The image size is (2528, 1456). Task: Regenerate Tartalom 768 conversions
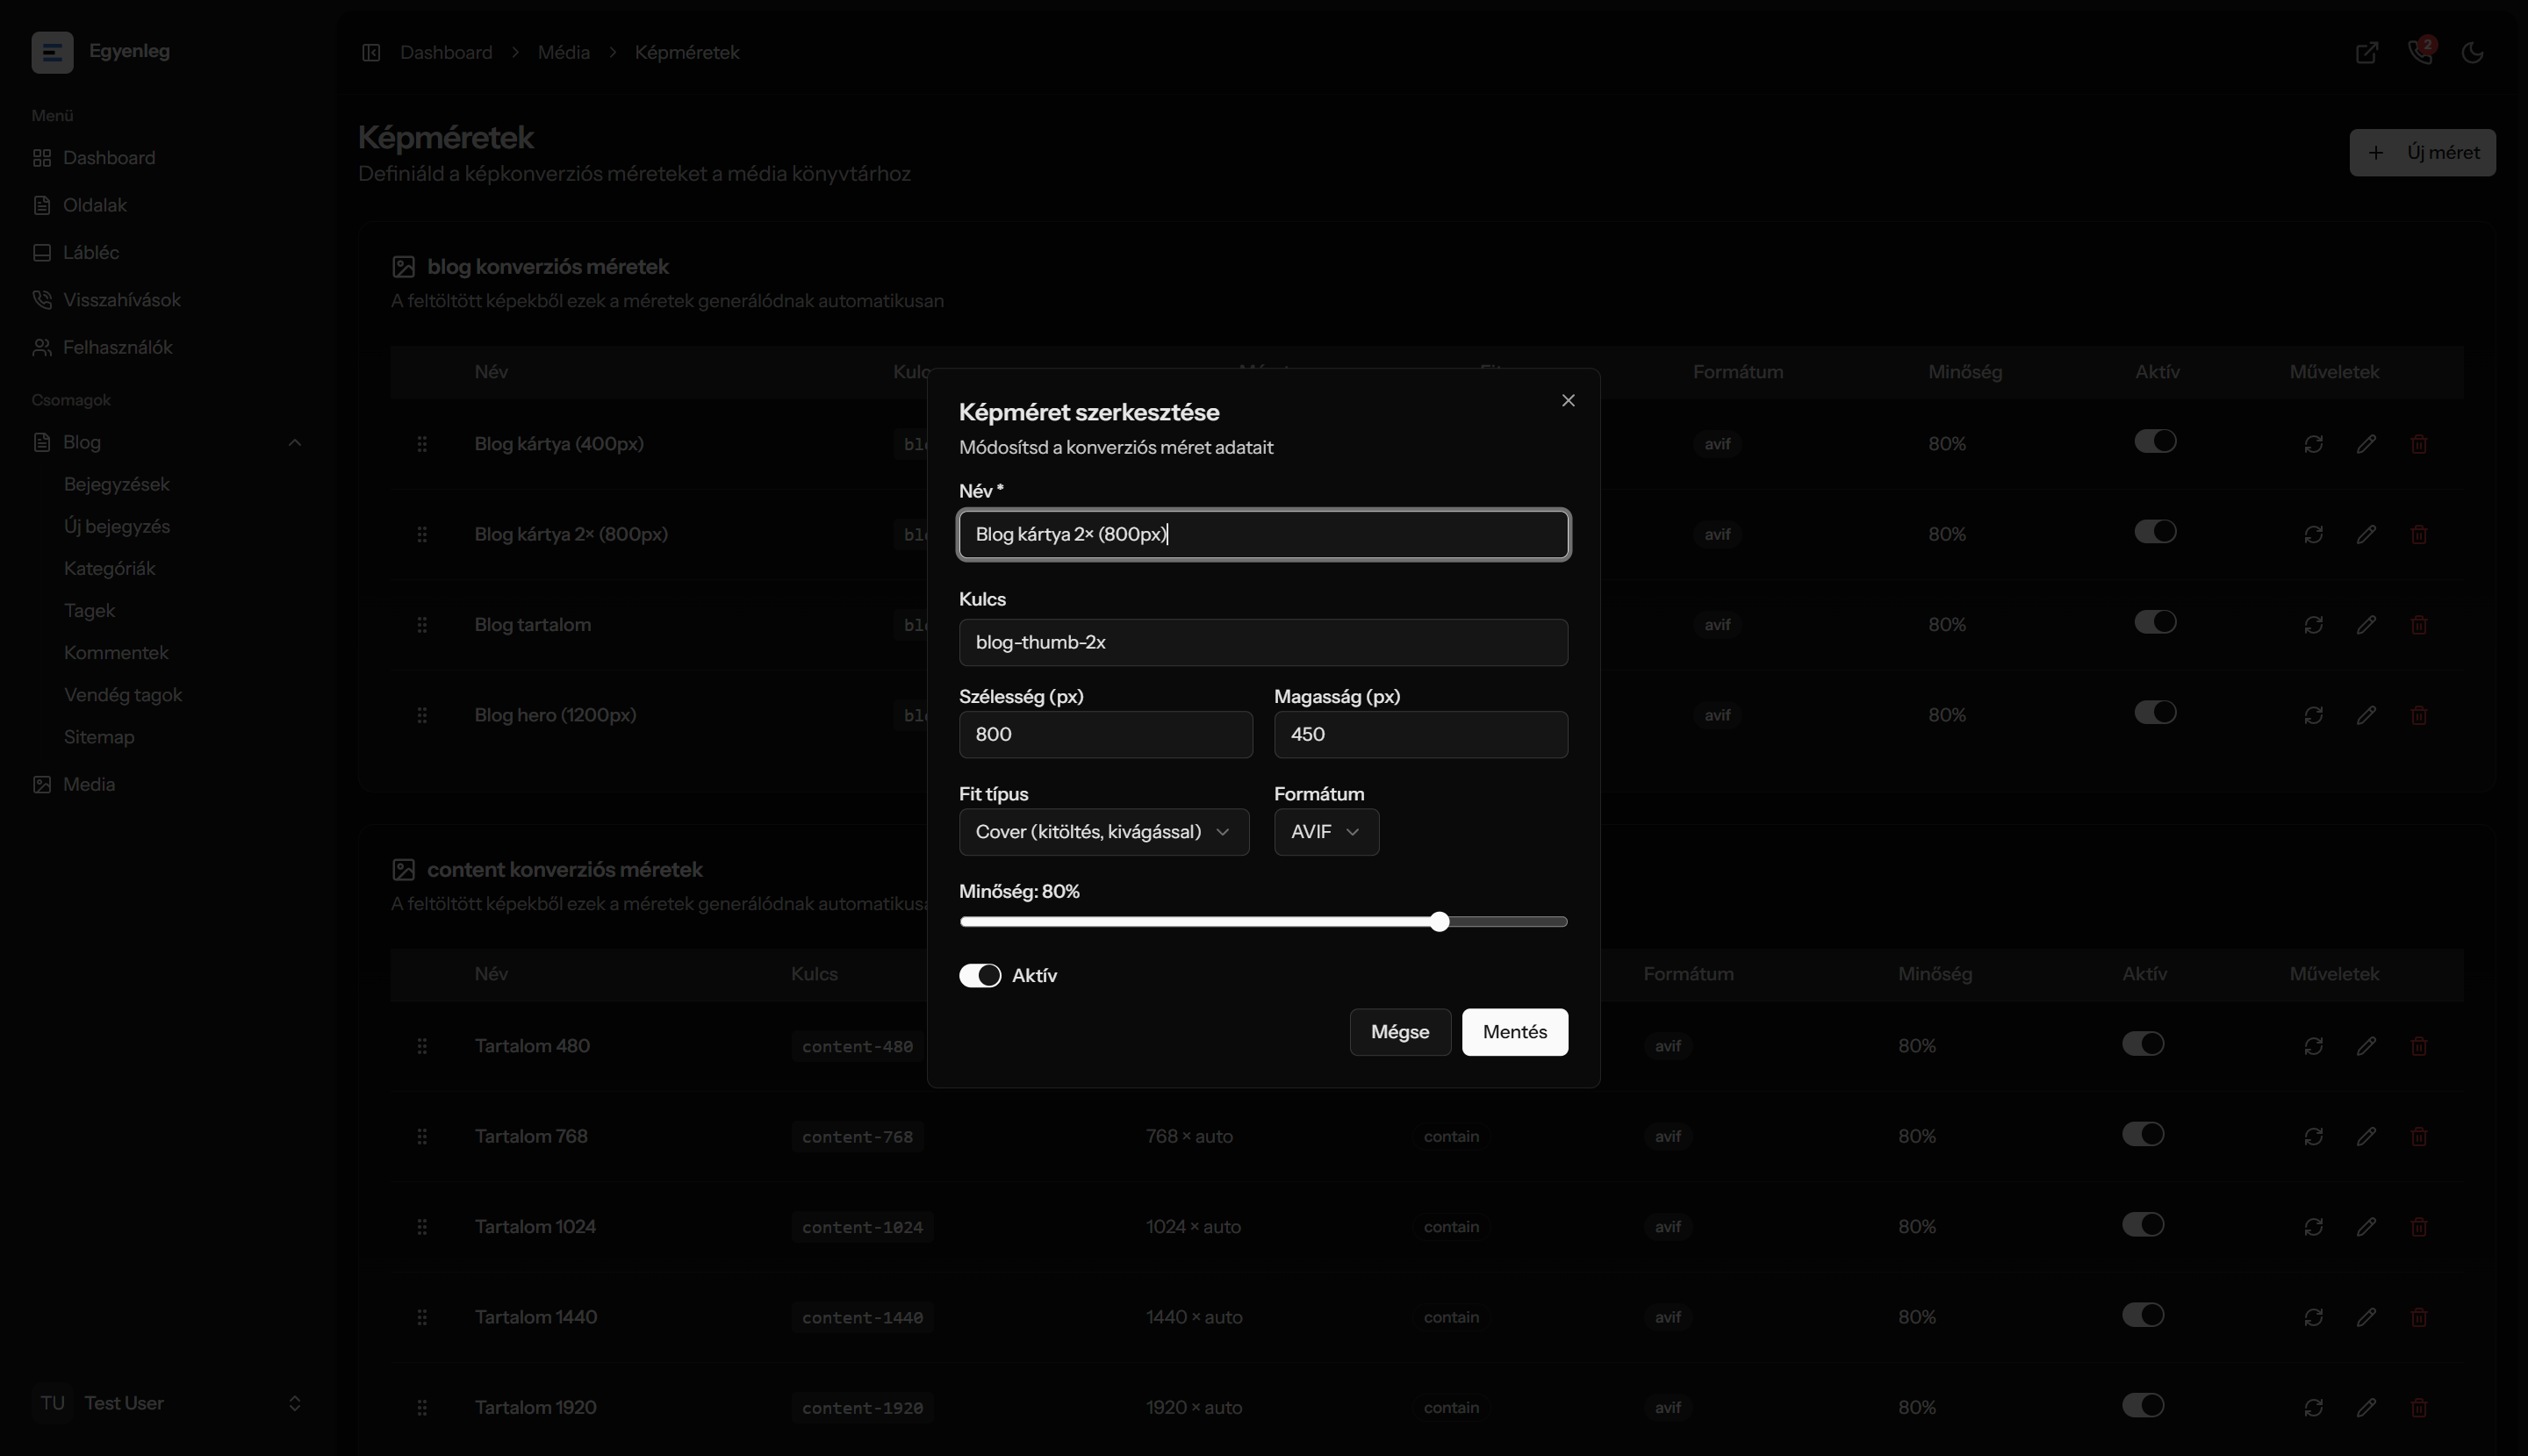pyautogui.click(x=2313, y=1137)
